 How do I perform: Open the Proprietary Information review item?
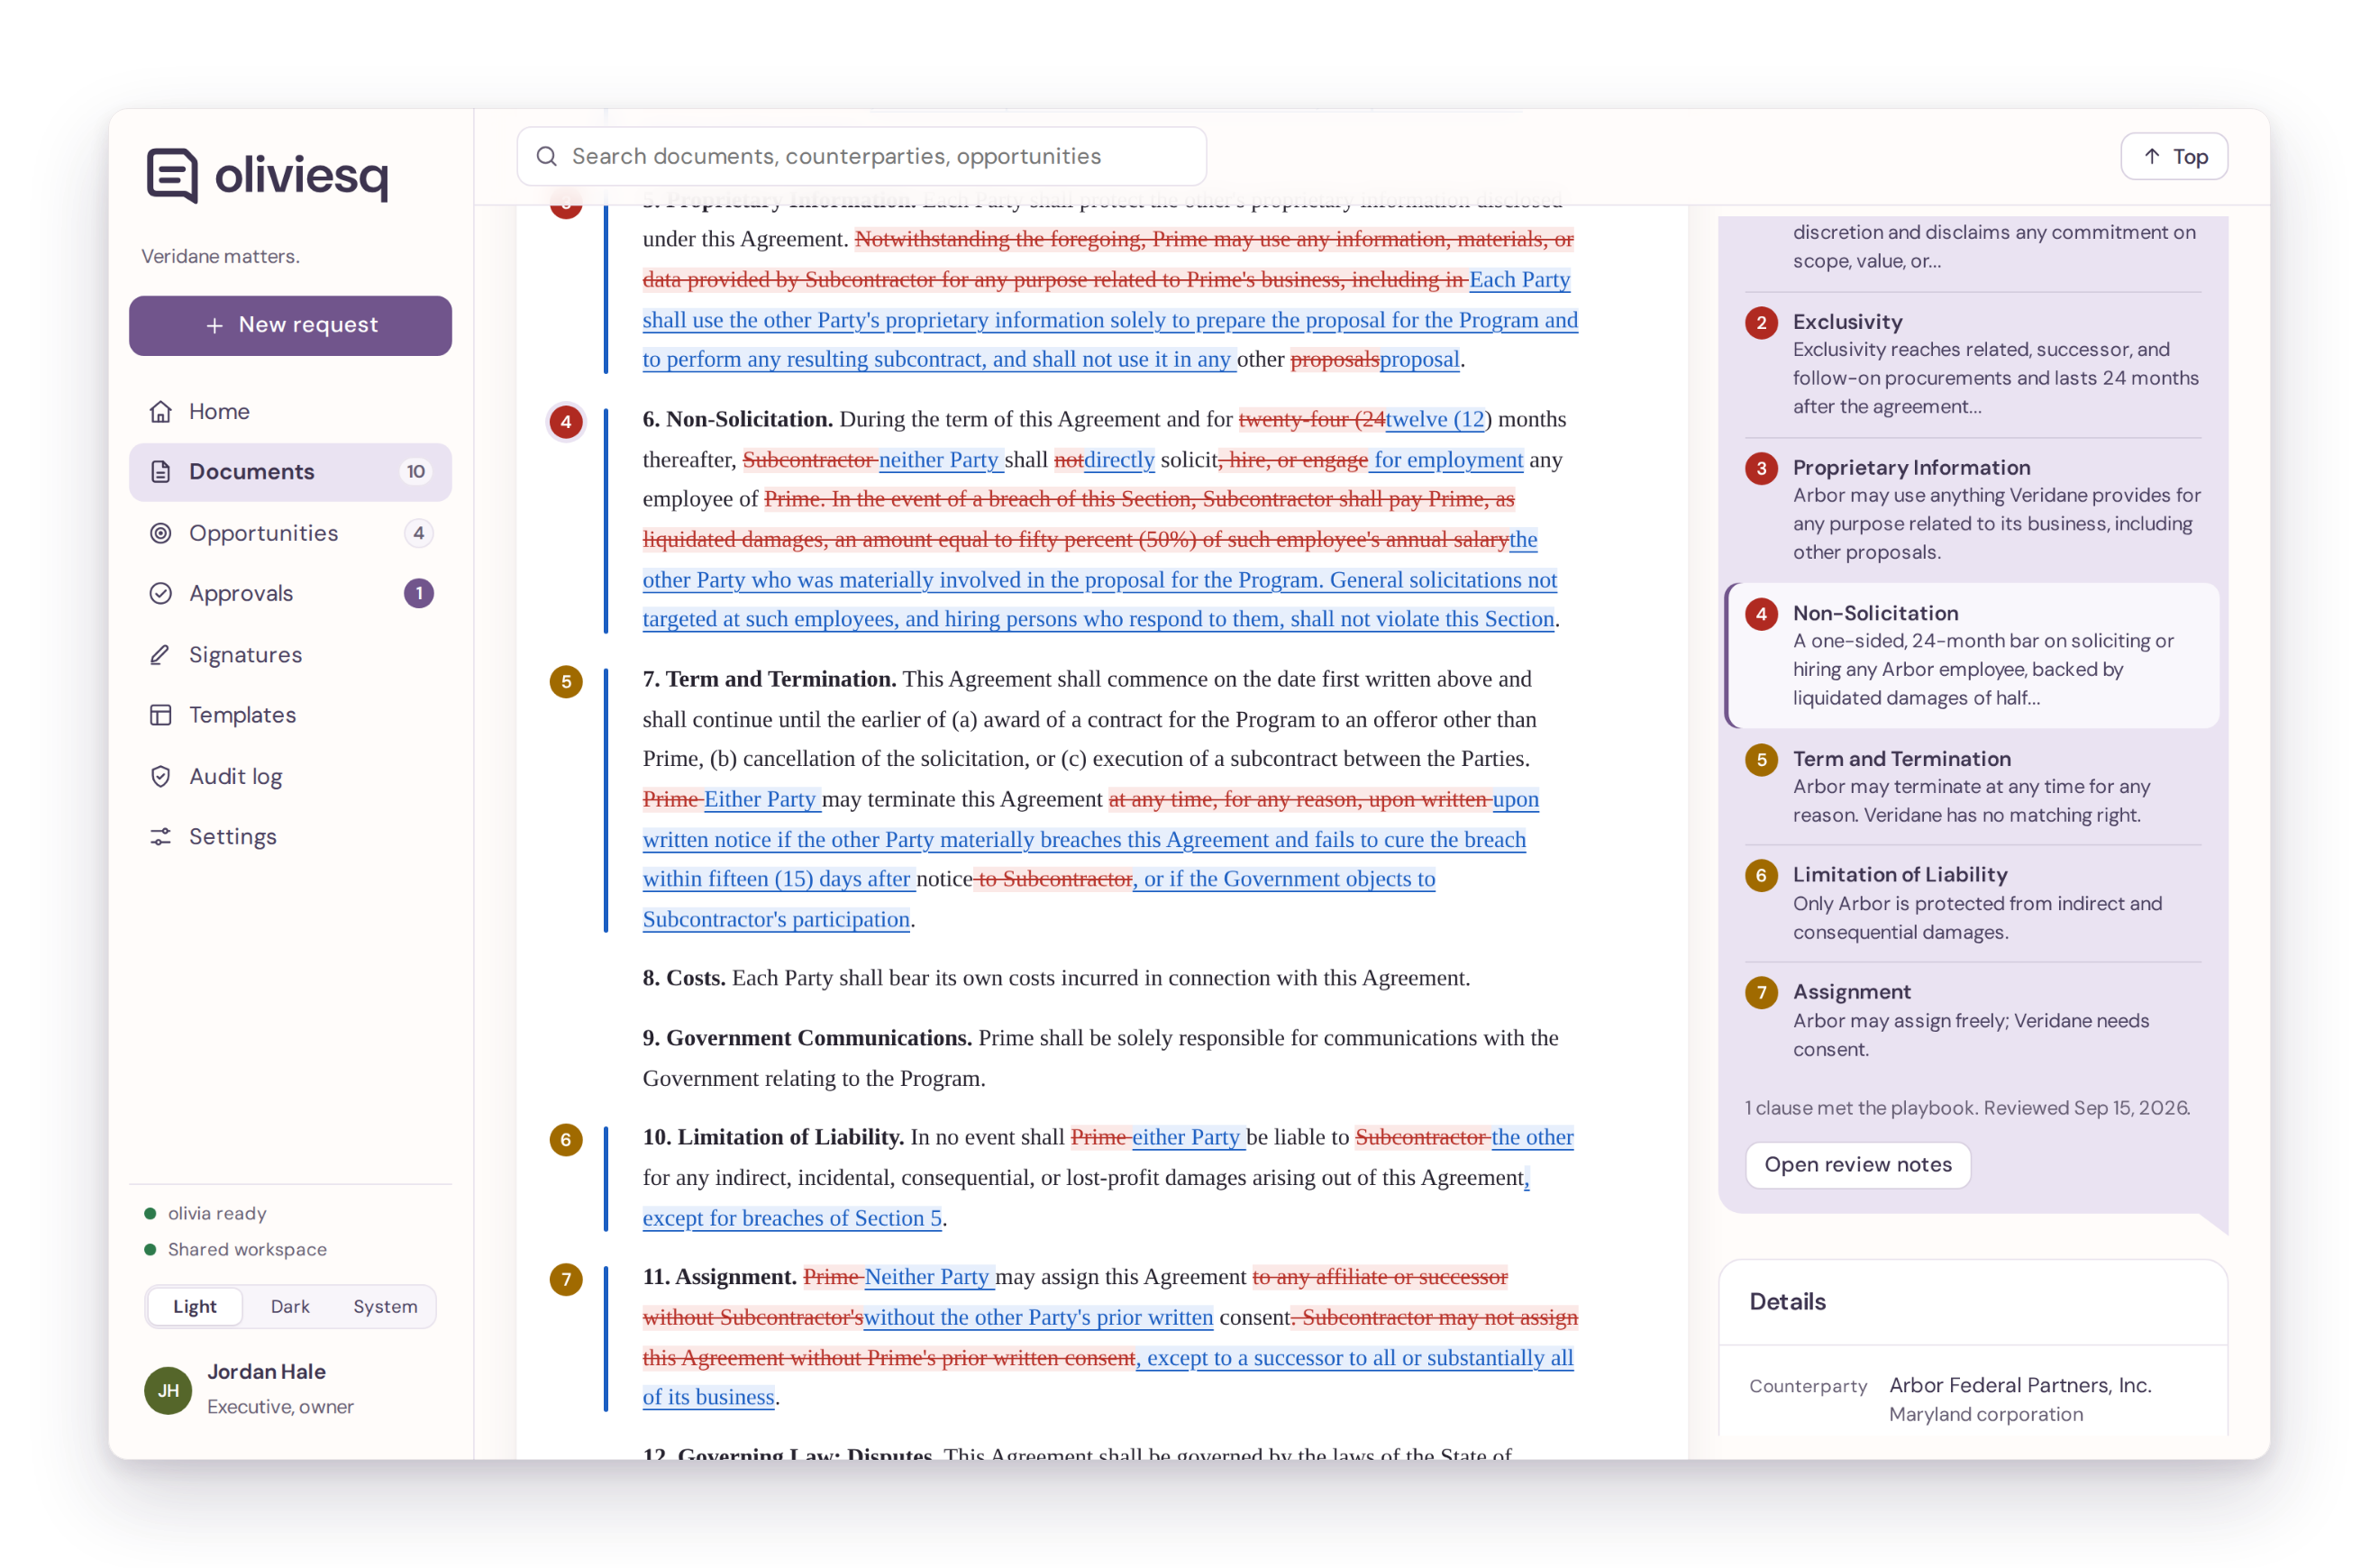(1972, 510)
